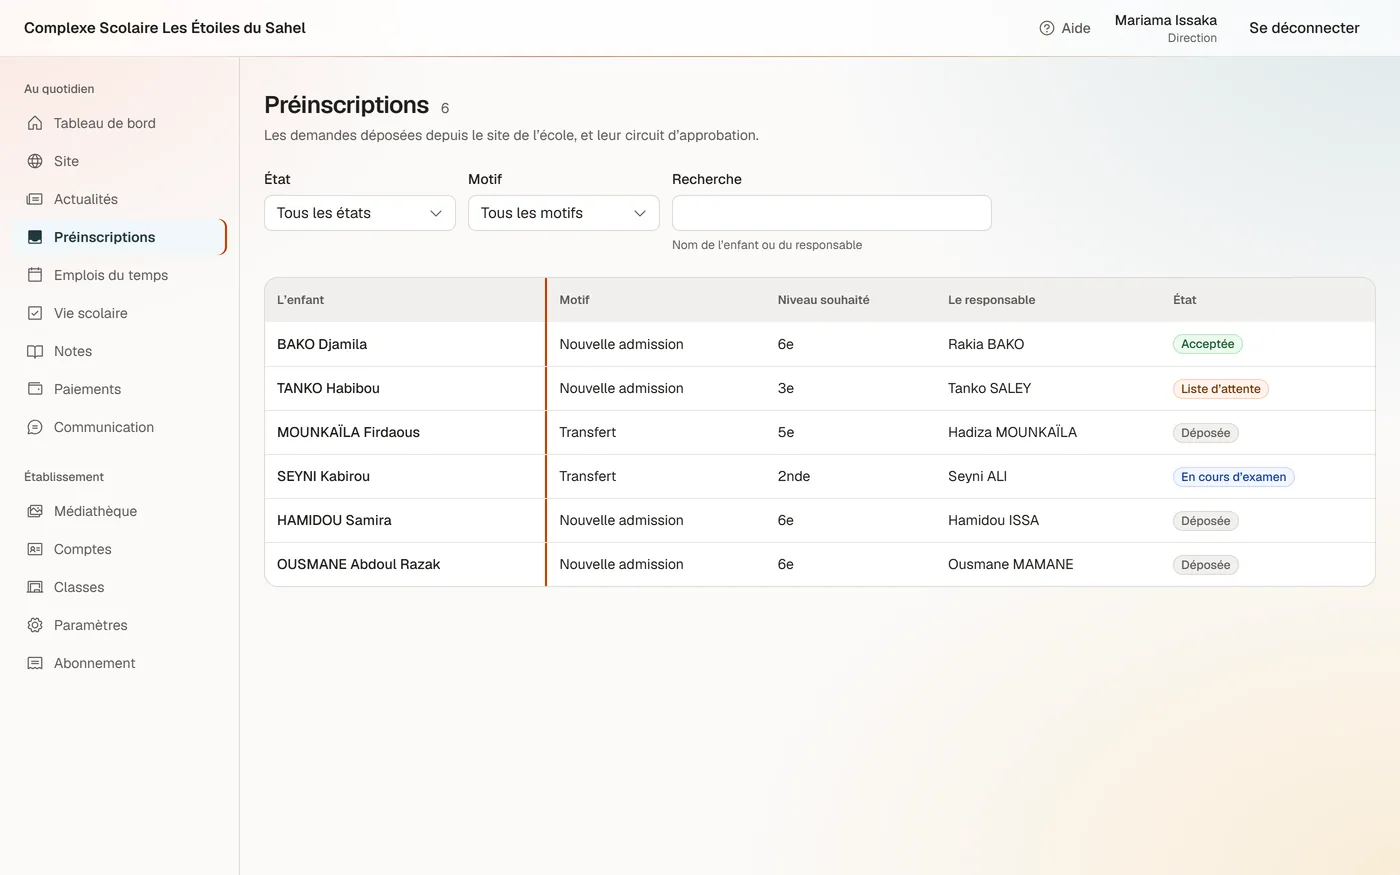Click the calendar icon for Emplois du temps
The image size is (1400, 875).
35,275
